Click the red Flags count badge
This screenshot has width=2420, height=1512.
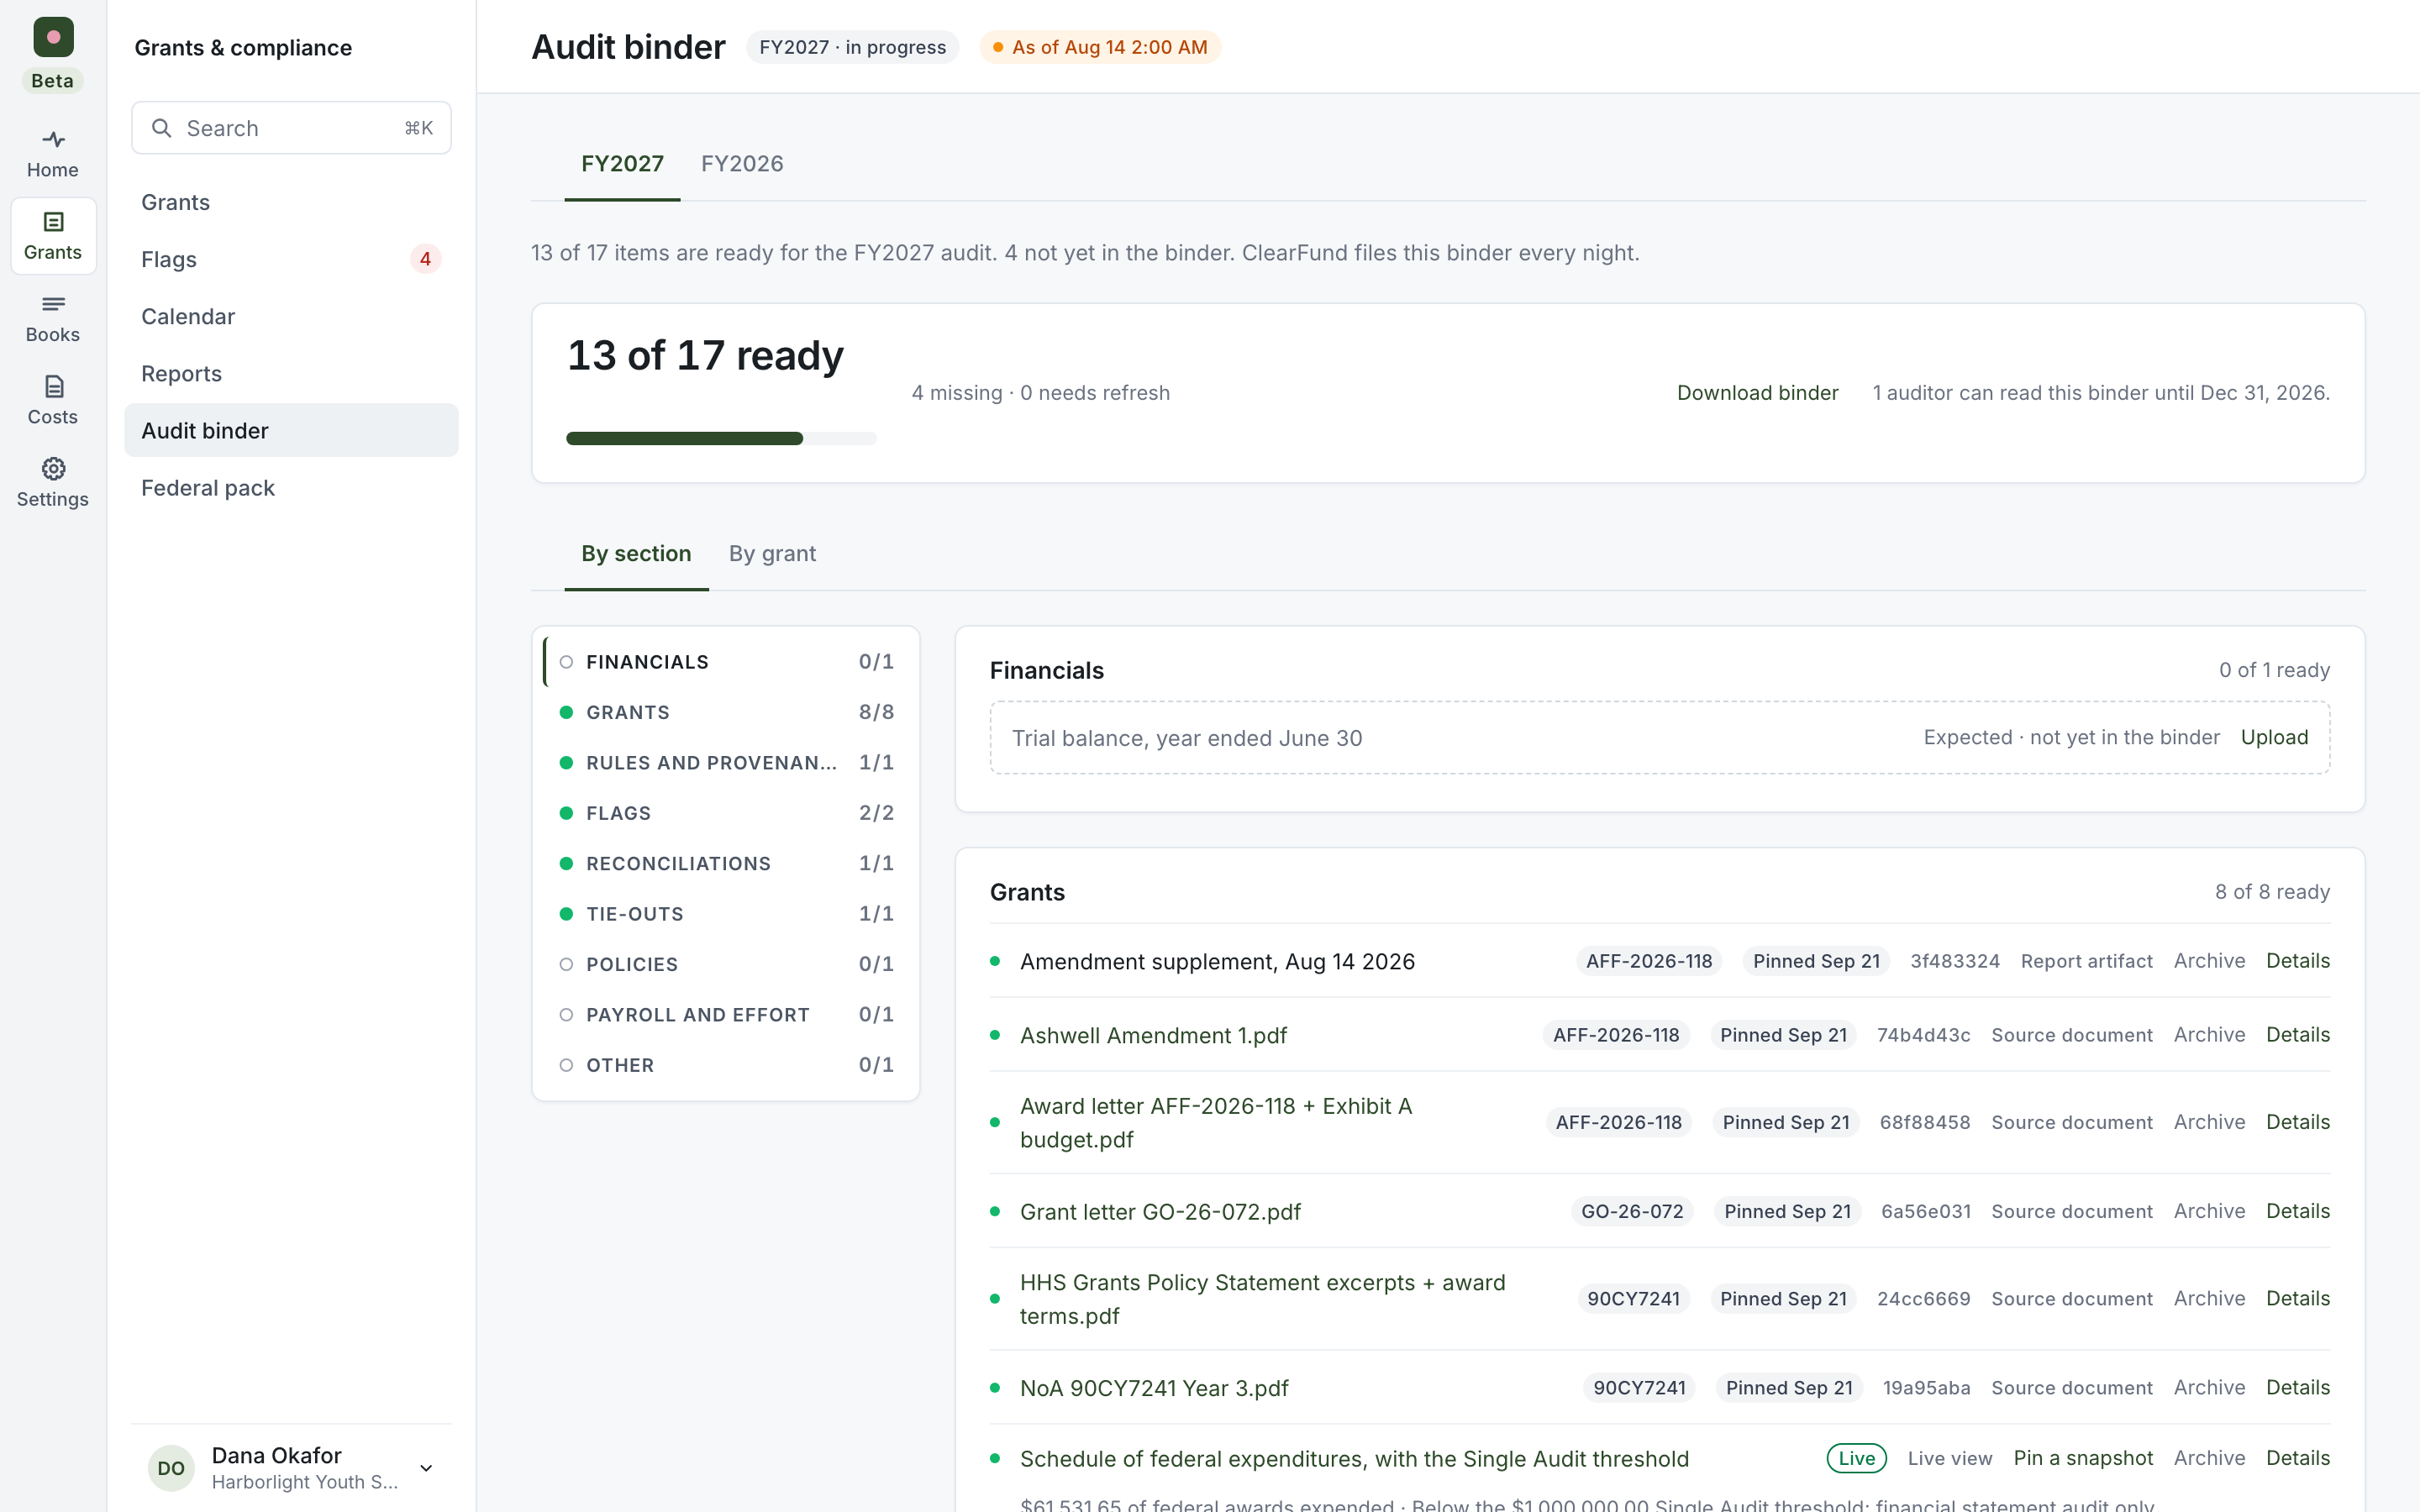coord(425,259)
